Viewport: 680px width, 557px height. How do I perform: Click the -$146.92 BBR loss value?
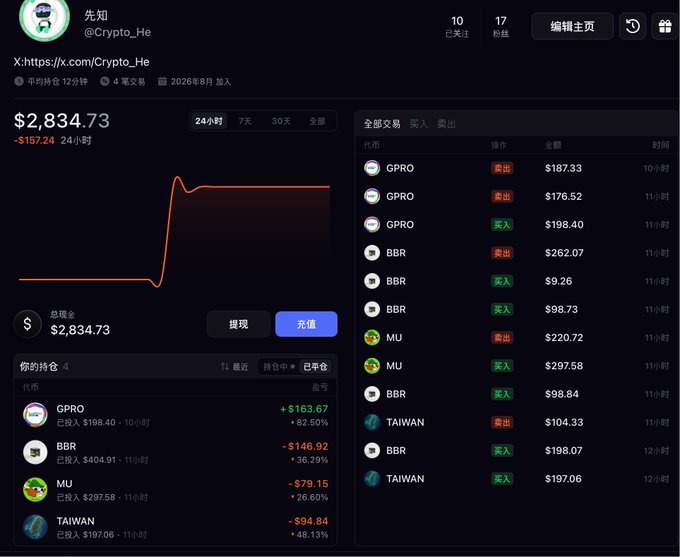click(305, 446)
